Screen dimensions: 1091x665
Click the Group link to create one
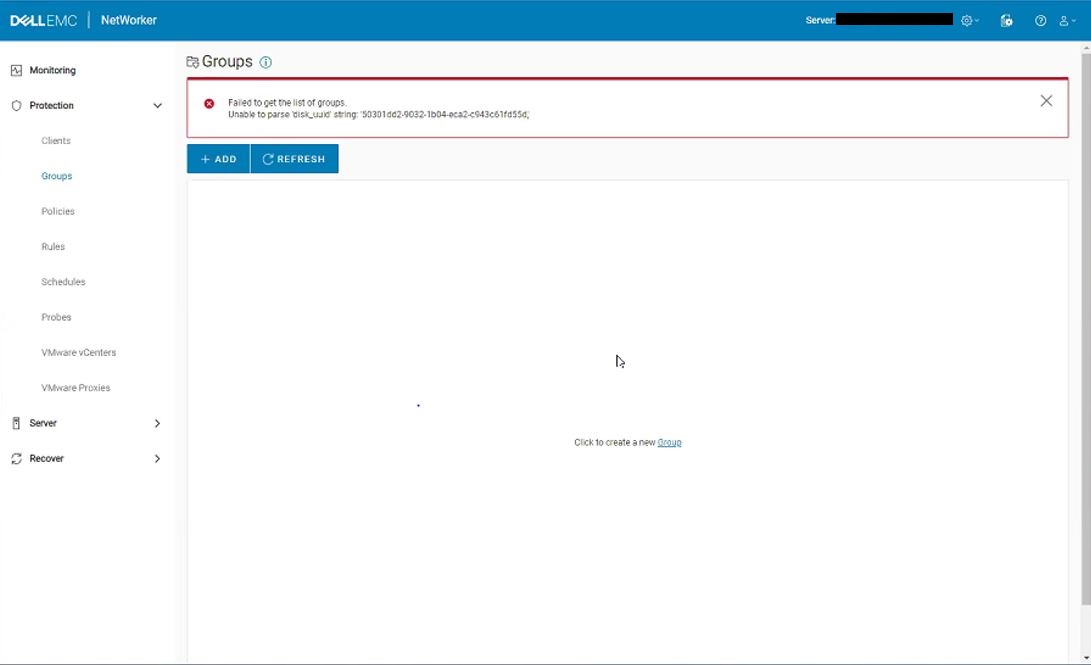click(x=668, y=441)
